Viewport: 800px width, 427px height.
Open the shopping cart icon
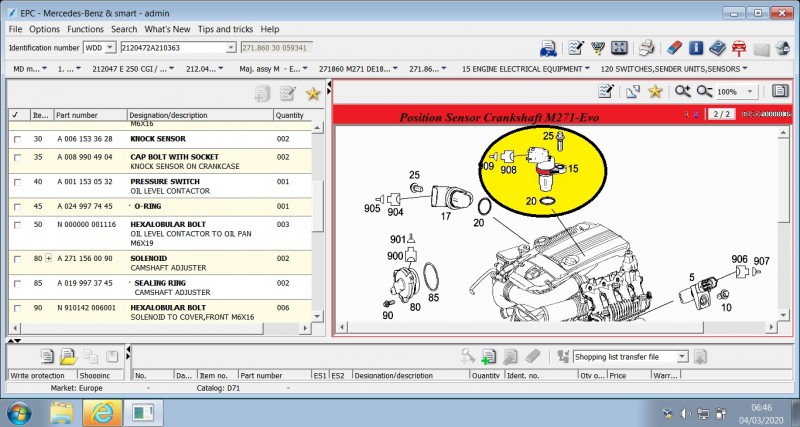pyautogui.click(x=597, y=48)
